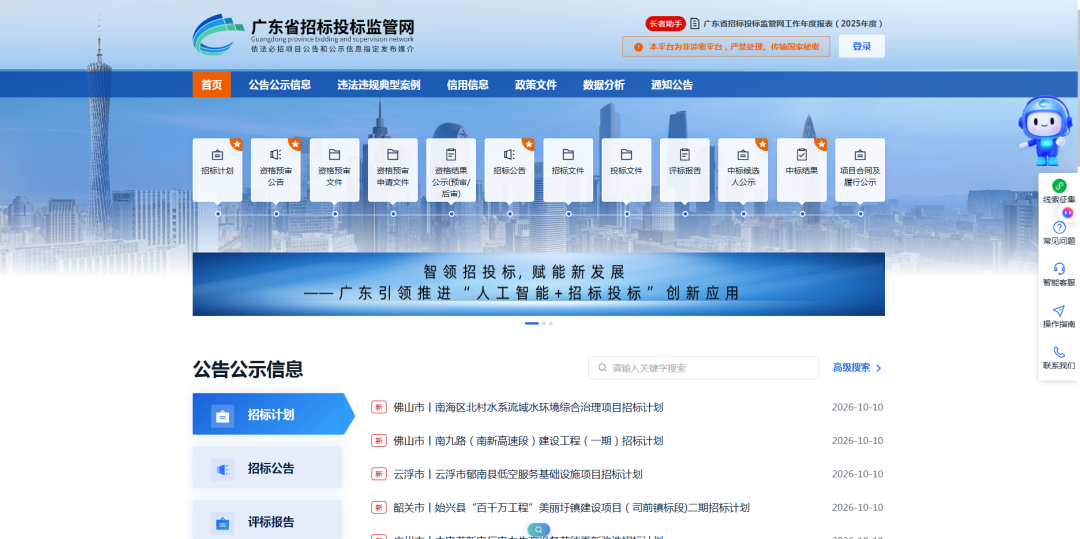Open 通知公告 nav menu

click(x=672, y=85)
